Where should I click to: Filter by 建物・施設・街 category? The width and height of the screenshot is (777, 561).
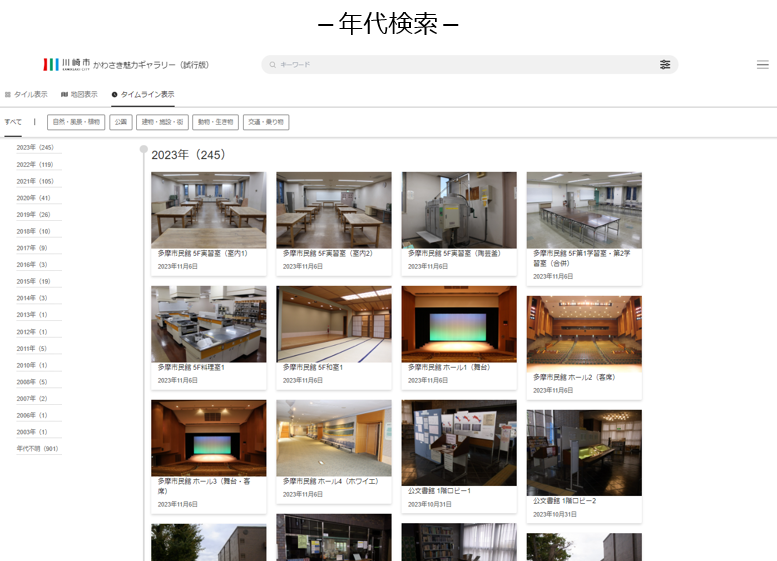(162, 122)
